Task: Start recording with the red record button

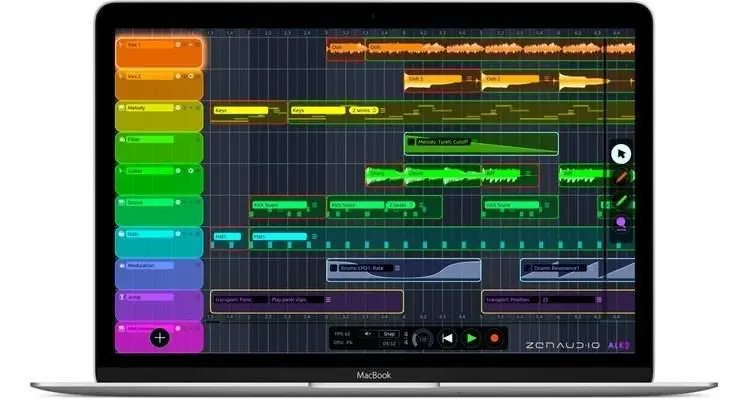Action: tap(495, 339)
